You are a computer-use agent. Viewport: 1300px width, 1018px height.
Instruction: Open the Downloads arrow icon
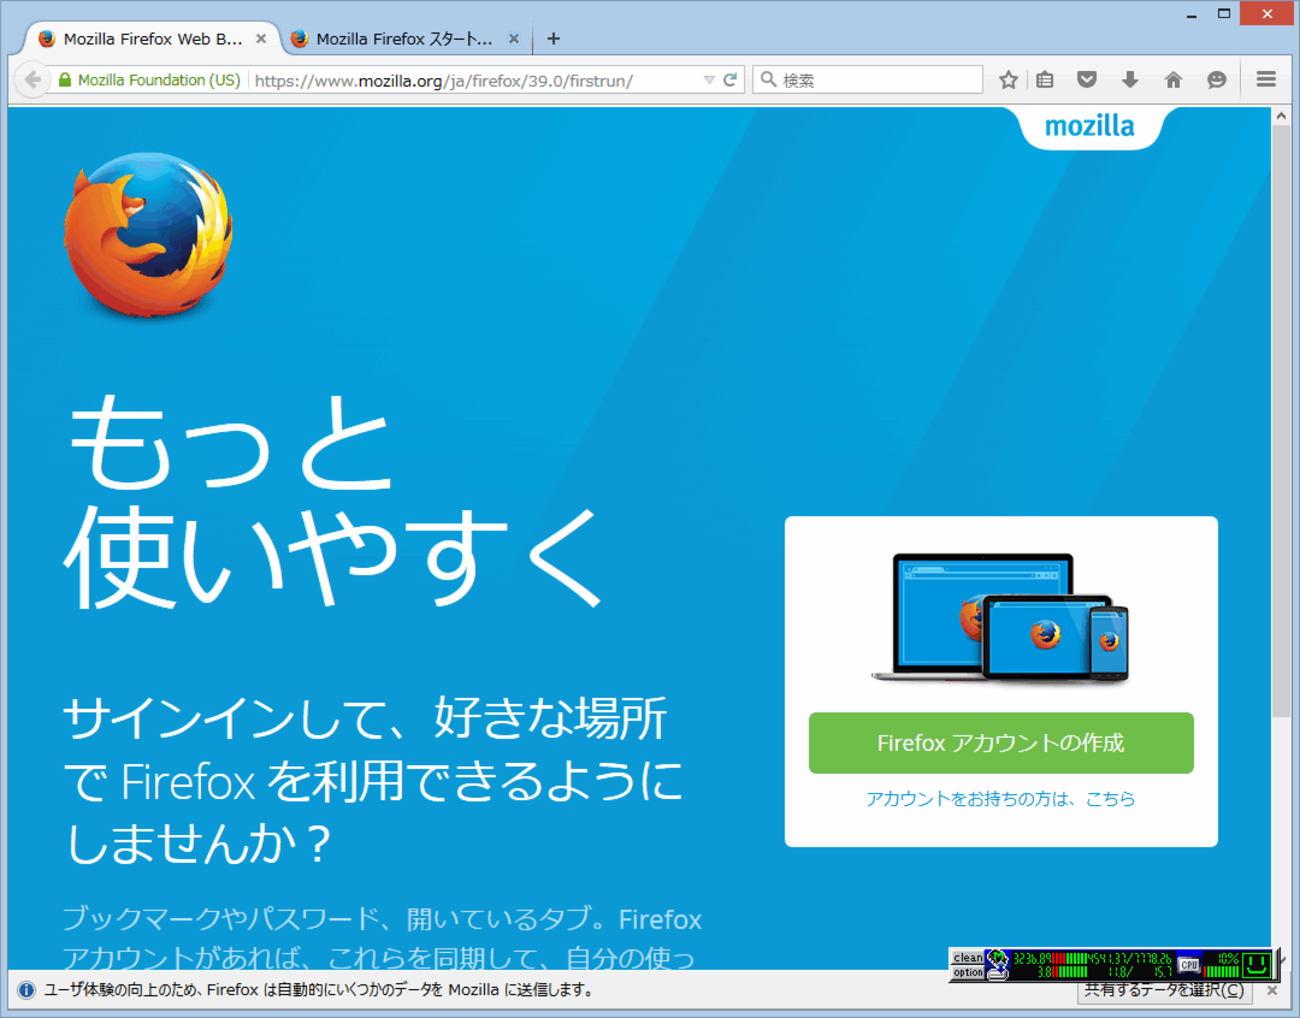pyautogui.click(x=1130, y=80)
